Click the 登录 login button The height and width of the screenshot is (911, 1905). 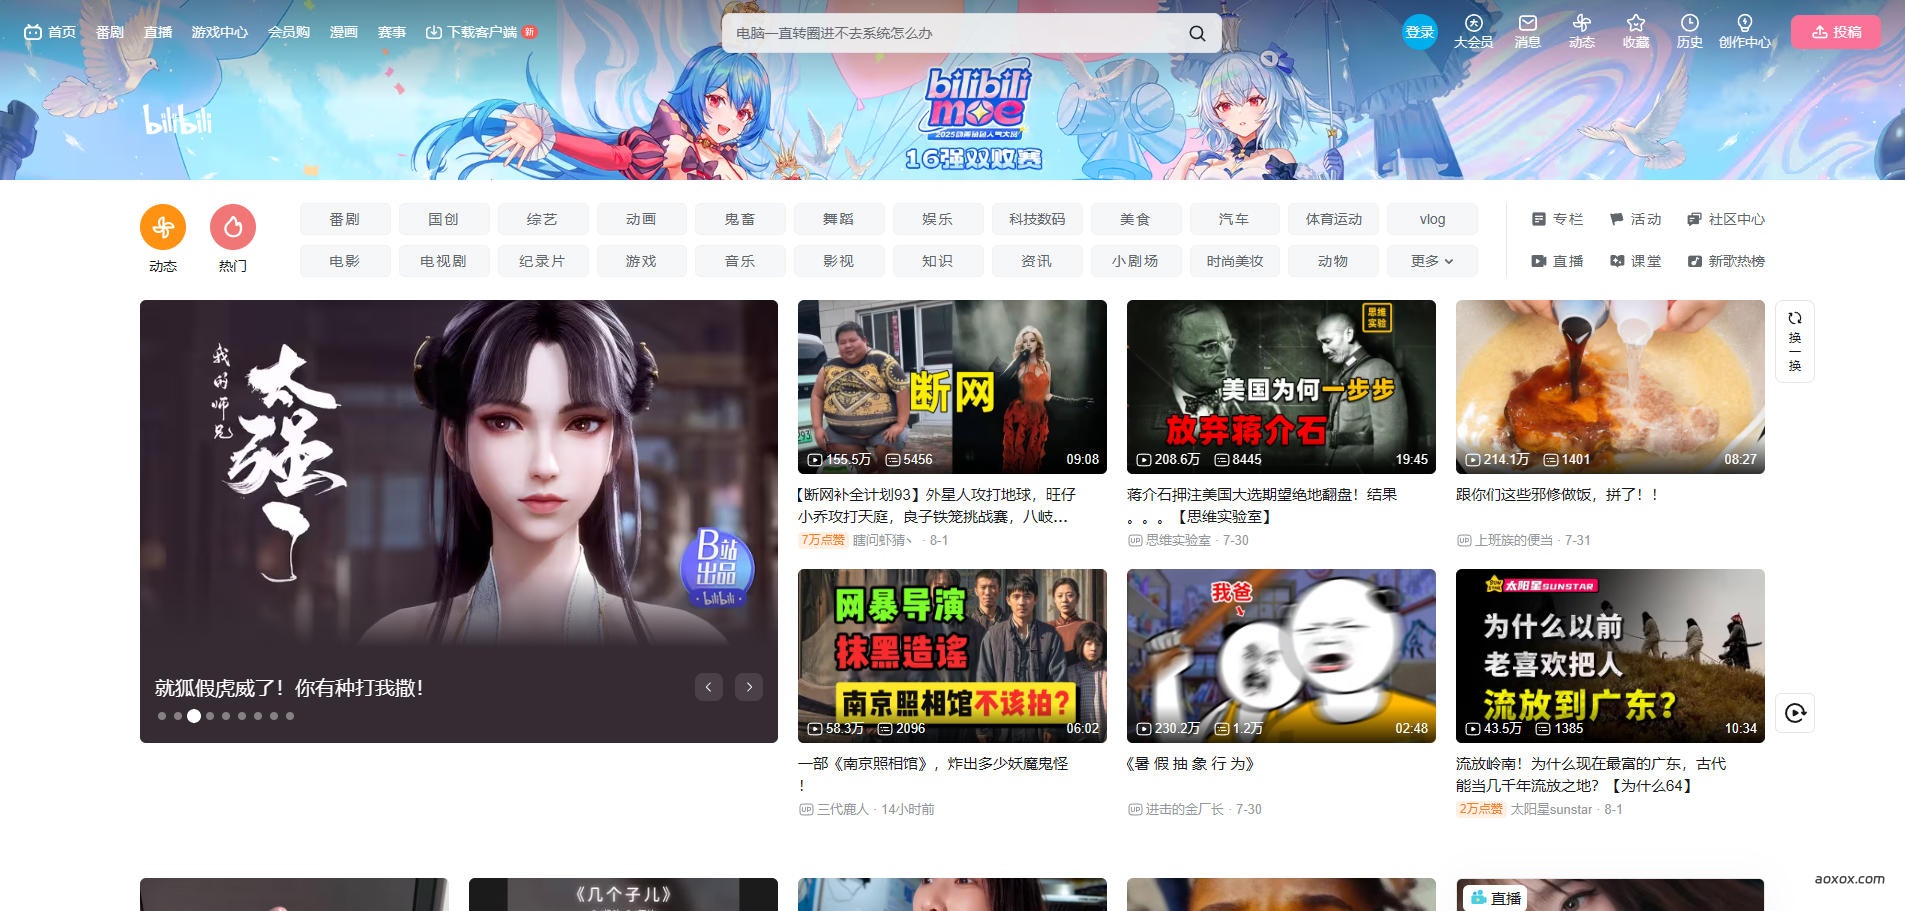tap(1420, 32)
